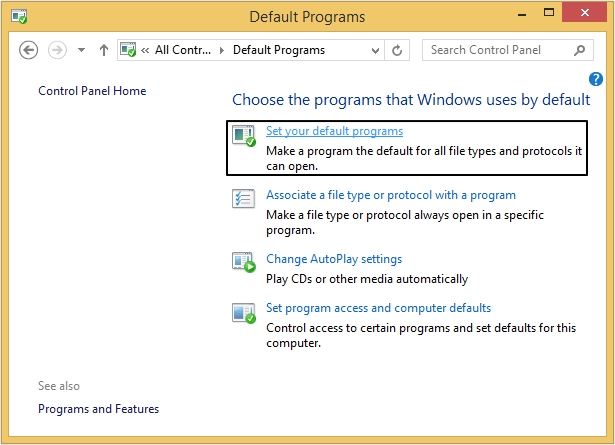Open 'Set your default programs' link
This screenshot has height=445, width=615.
point(334,131)
